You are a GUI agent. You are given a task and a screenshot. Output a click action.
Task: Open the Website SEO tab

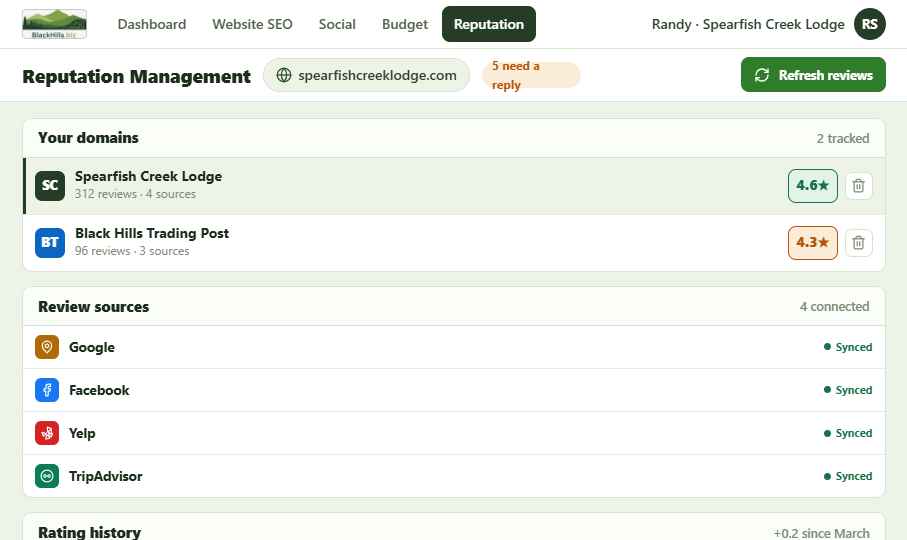point(252,24)
